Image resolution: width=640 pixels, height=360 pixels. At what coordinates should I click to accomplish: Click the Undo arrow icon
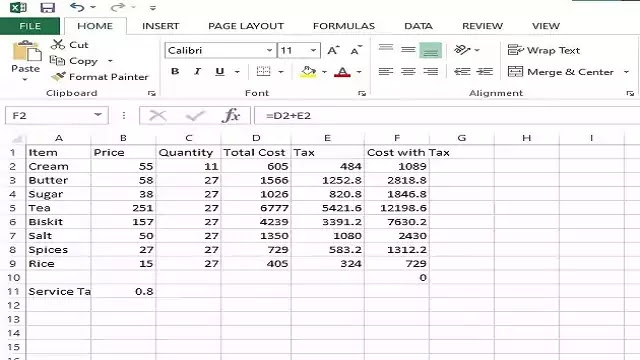pos(77,7)
